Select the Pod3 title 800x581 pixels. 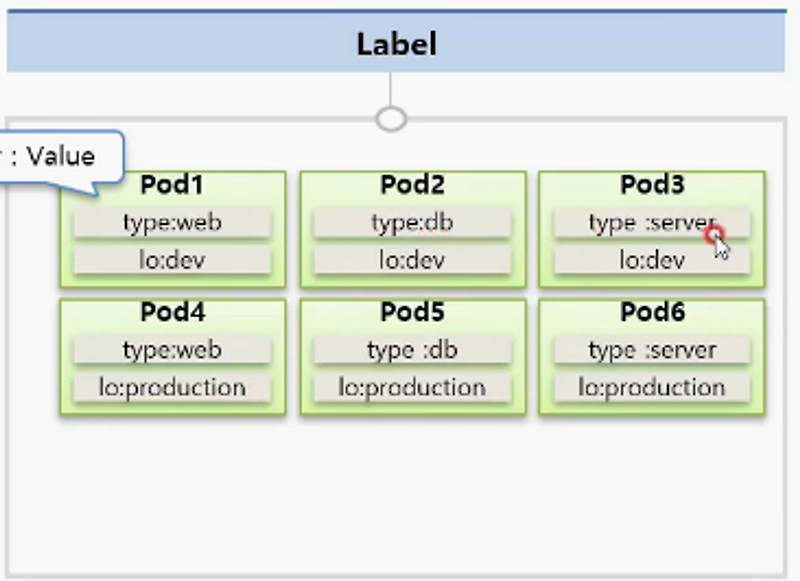pyautogui.click(x=652, y=185)
